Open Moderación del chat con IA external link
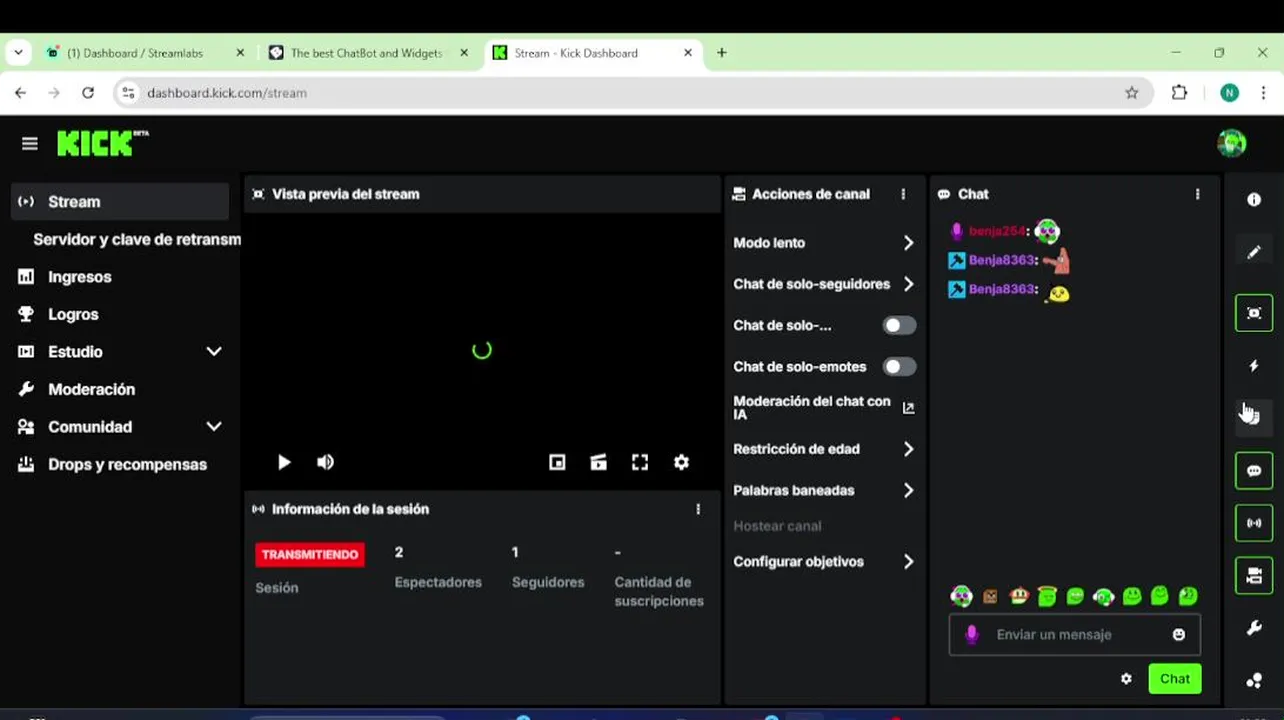 (908, 408)
